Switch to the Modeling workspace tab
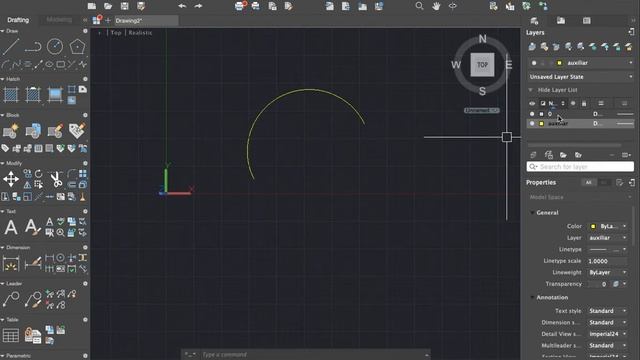Viewport: 640px width, 360px height. click(x=59, y=20)
